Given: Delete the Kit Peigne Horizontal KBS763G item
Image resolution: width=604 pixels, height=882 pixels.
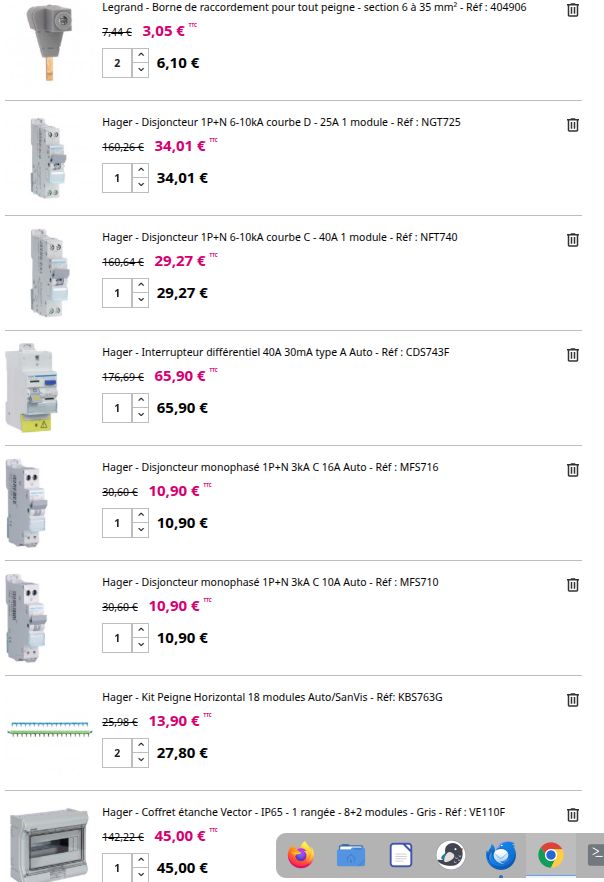Looking at the screenshot, I should (573, 700).
